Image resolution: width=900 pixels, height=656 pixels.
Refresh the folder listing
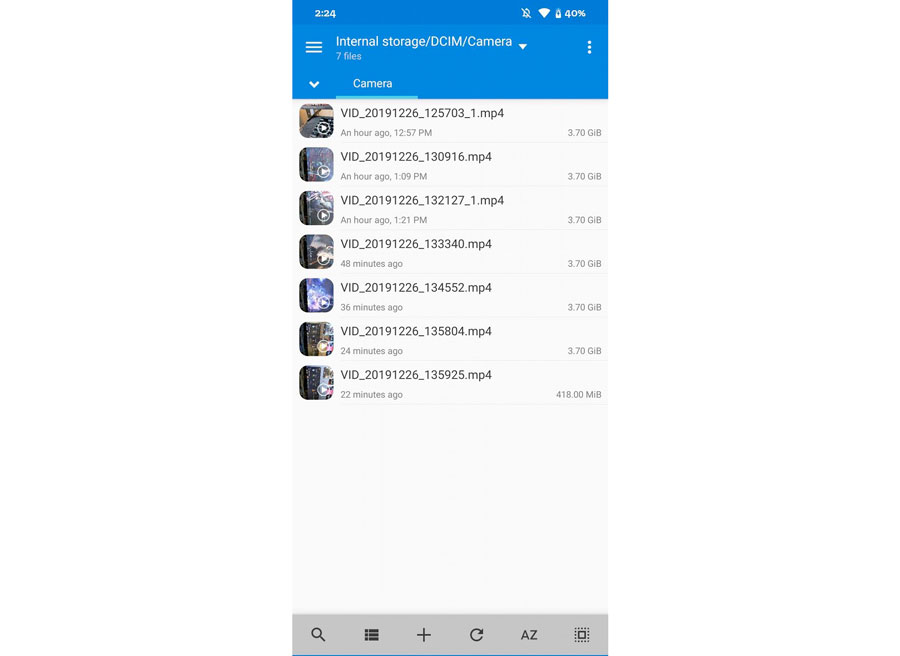[x=476, y=634]
